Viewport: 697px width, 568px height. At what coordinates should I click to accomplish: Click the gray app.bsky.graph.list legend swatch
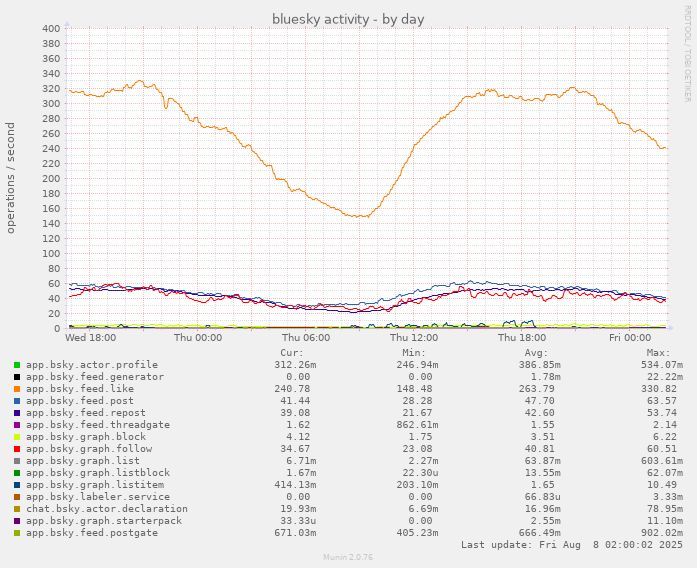(17, 461)
